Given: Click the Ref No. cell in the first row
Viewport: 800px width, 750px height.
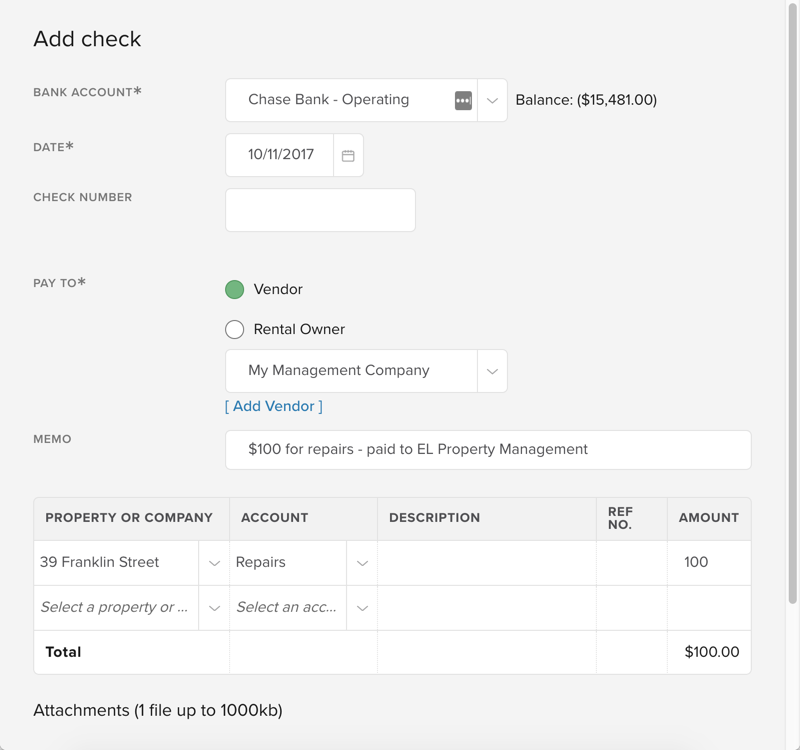Looking at the screenshot, I should coord(632,562).
